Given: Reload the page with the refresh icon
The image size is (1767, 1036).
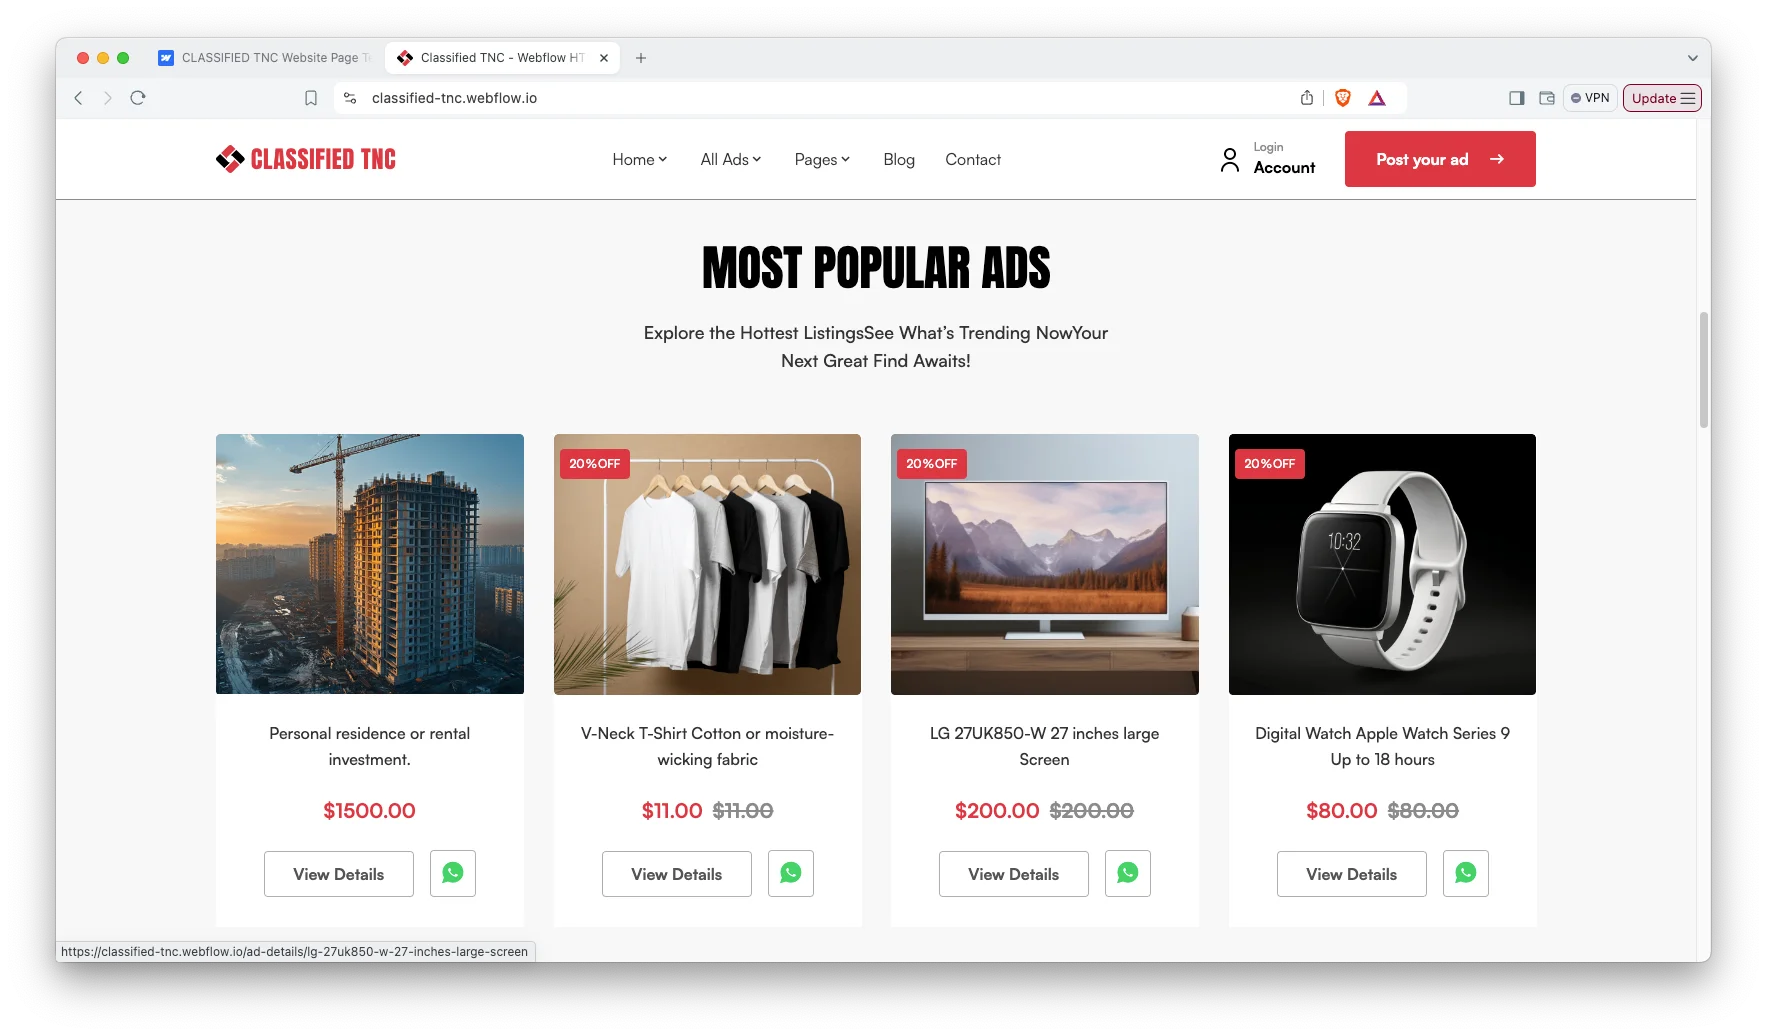Looking at the screenshot, I should [x=138, y=98].
